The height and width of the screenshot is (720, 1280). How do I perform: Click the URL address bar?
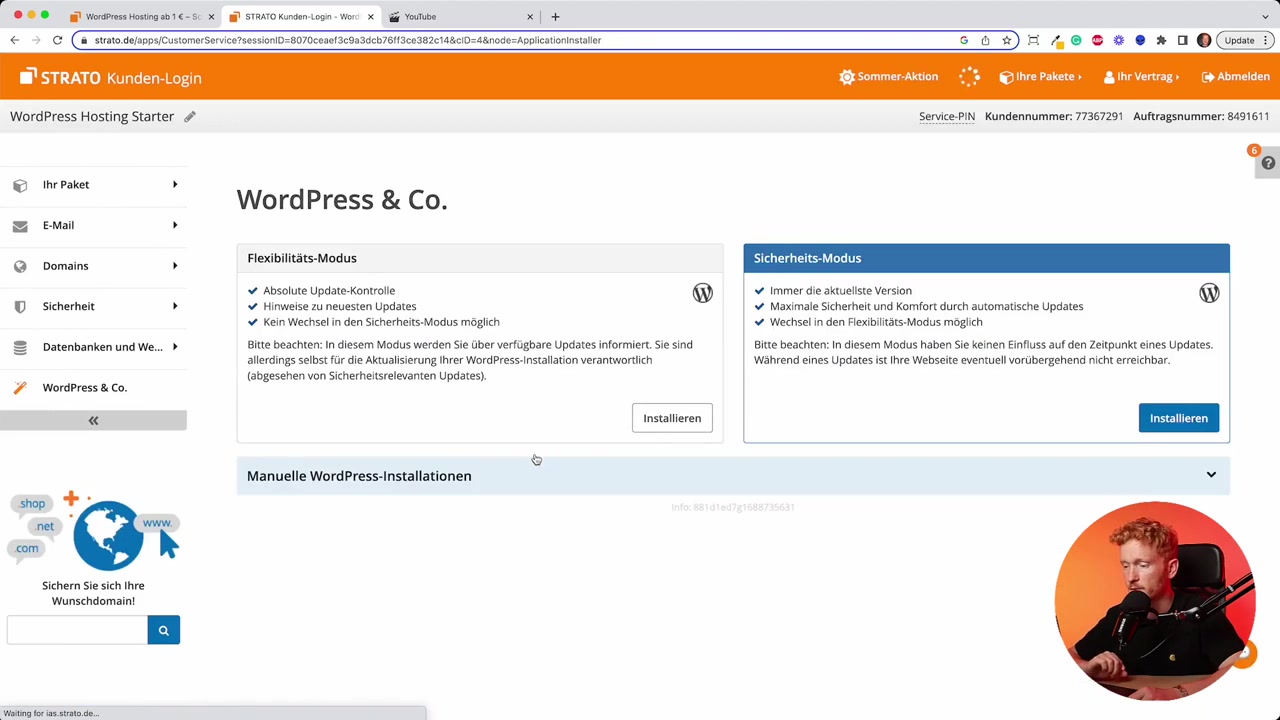click(520, 40)
